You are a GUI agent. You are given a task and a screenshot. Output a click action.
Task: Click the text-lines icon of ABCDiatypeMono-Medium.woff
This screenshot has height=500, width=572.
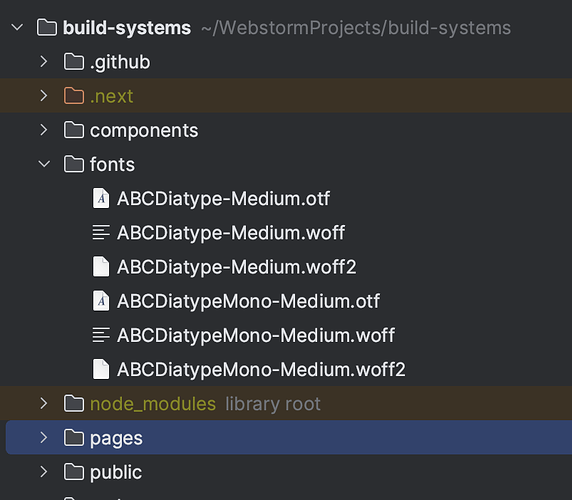point(101,335)
